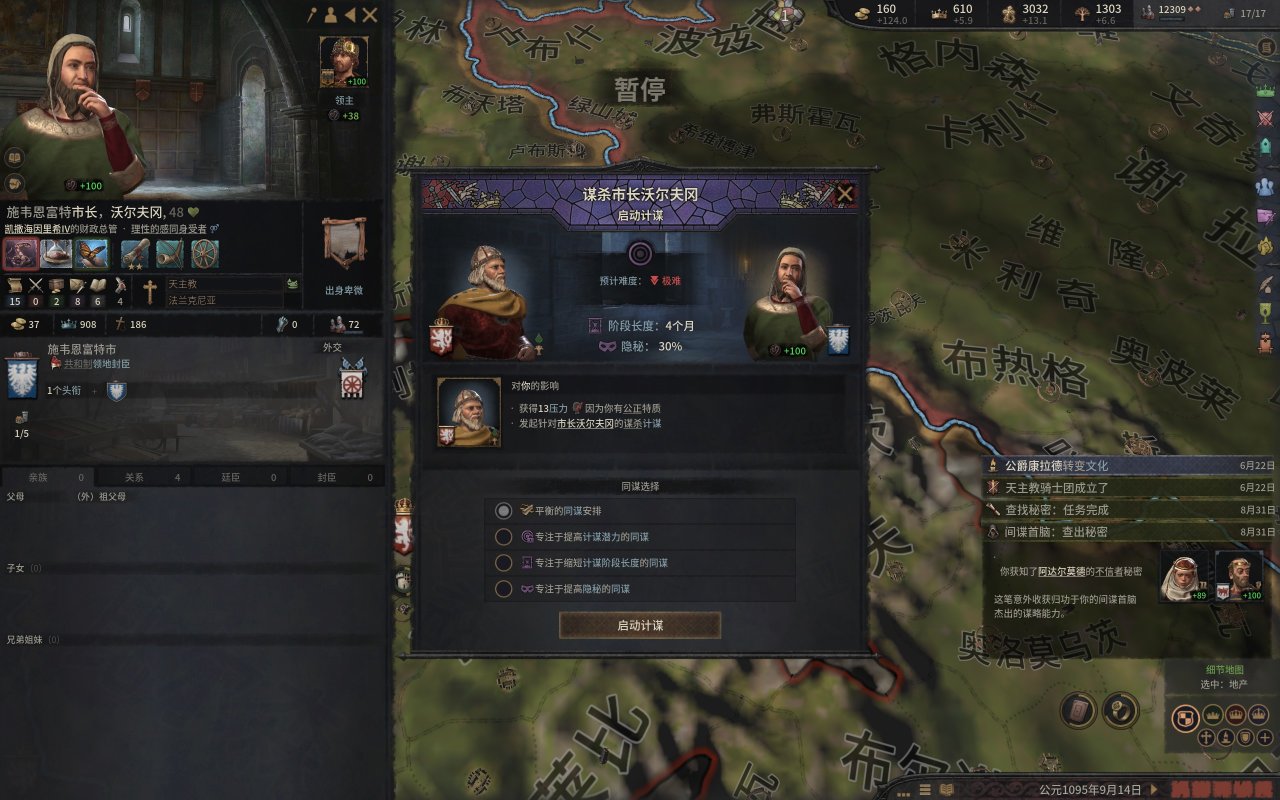Screen dimensions: 1280x800
Task: Click the liege portrait labeled 领主
Action: 344,63
